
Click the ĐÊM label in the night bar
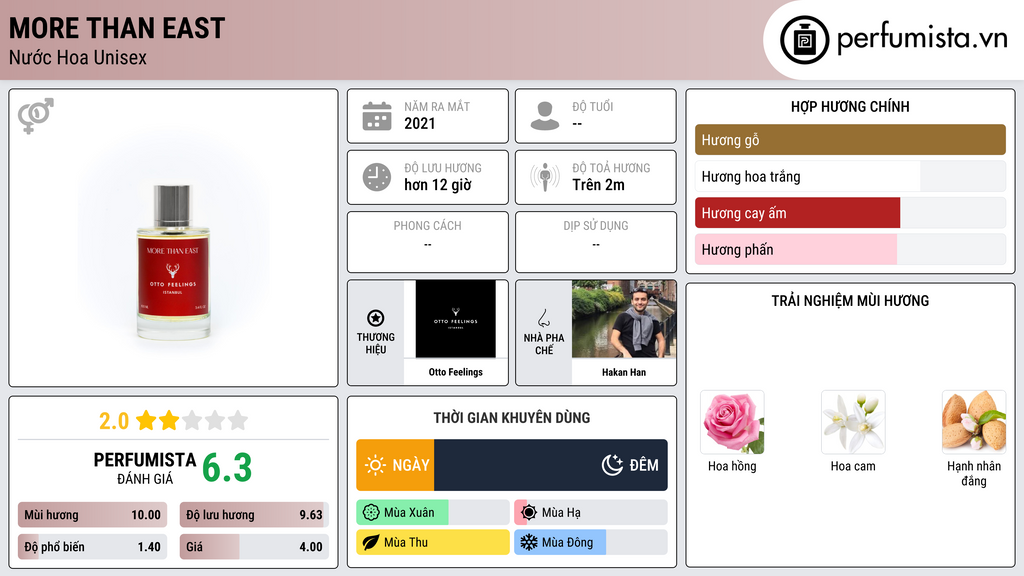pos(644,465)
